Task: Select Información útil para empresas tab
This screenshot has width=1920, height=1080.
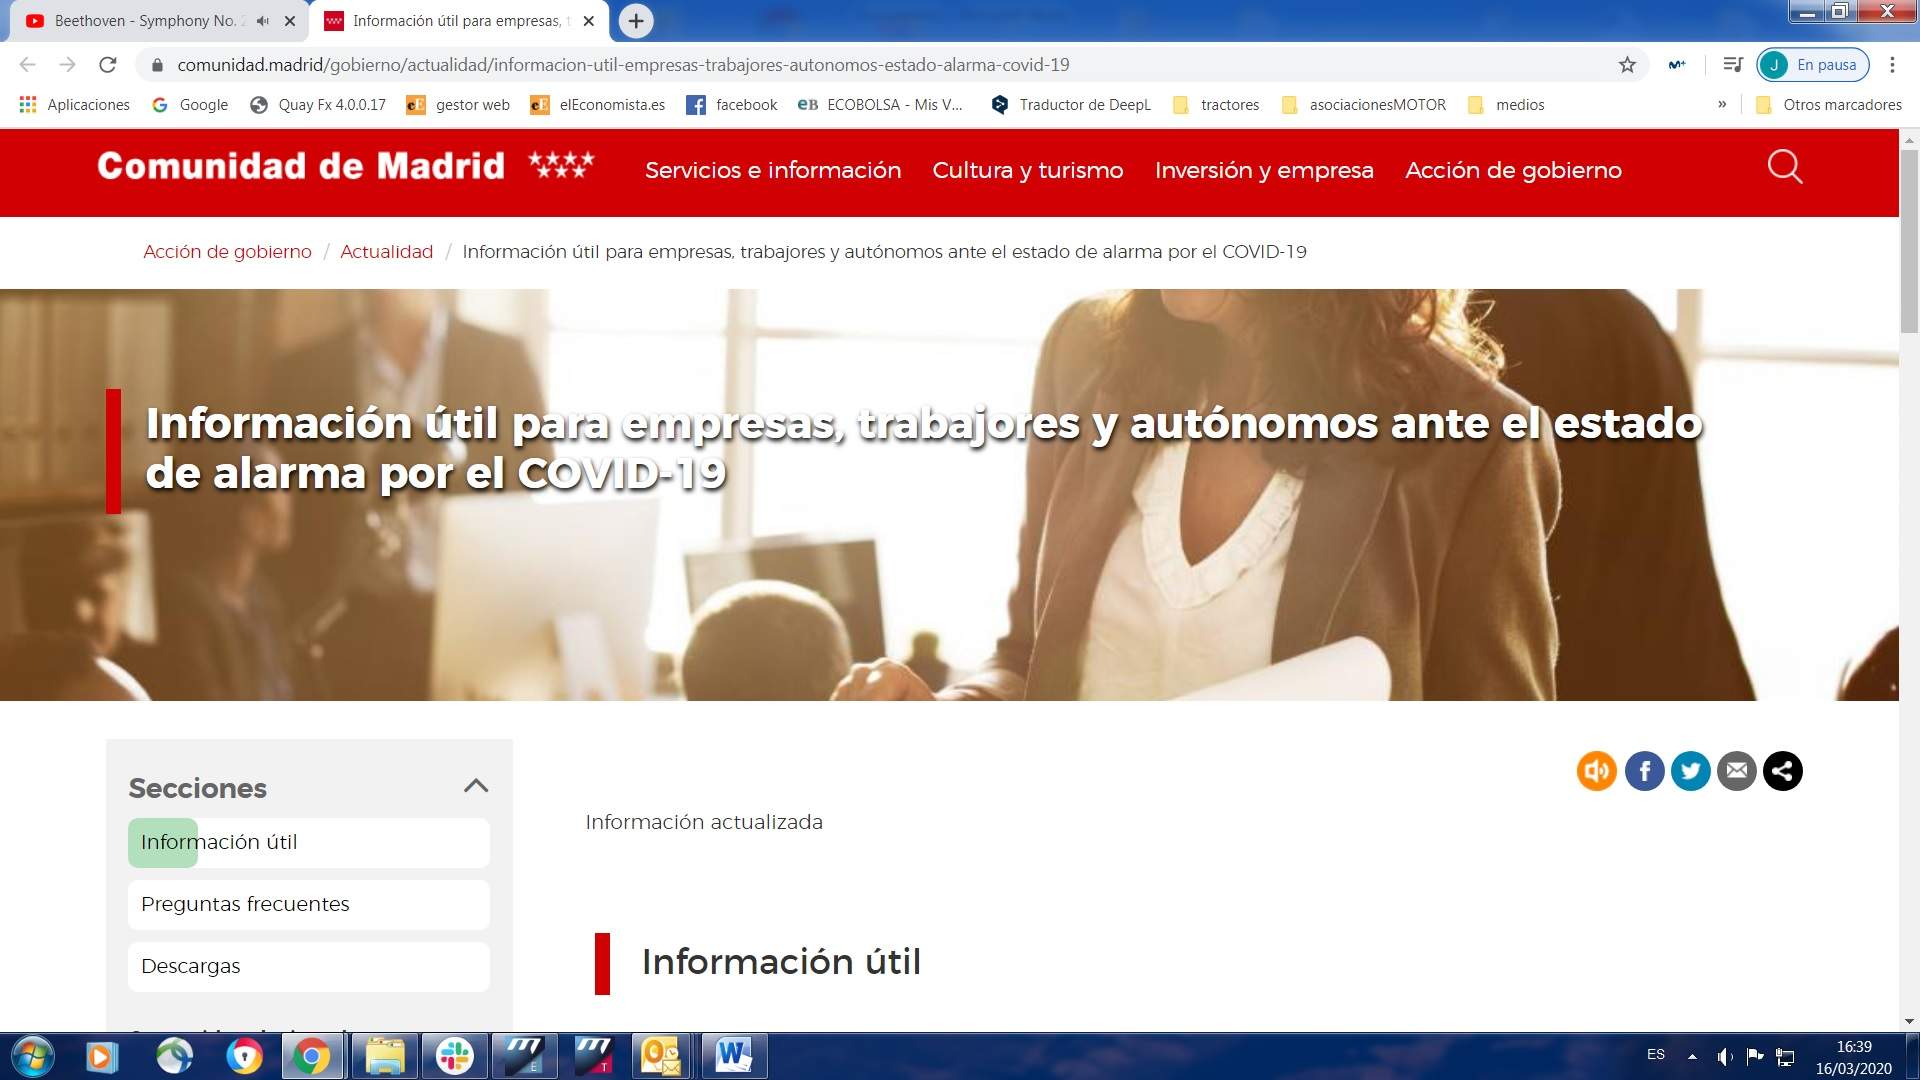Action: pos(460,21)
